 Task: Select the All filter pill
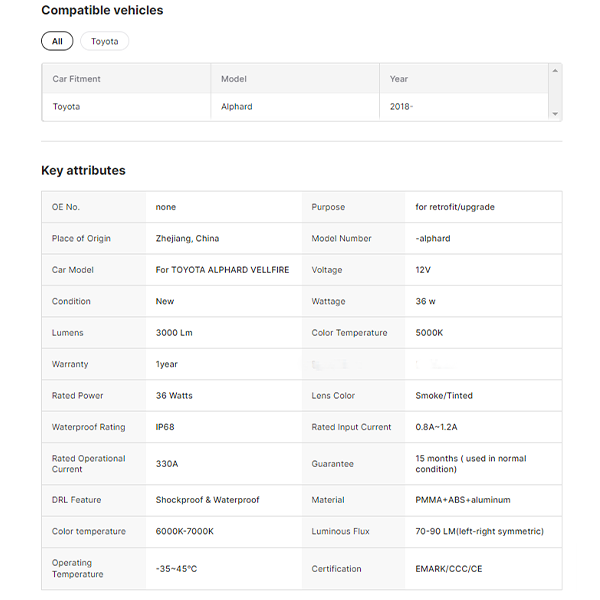[x=57, y=41]
